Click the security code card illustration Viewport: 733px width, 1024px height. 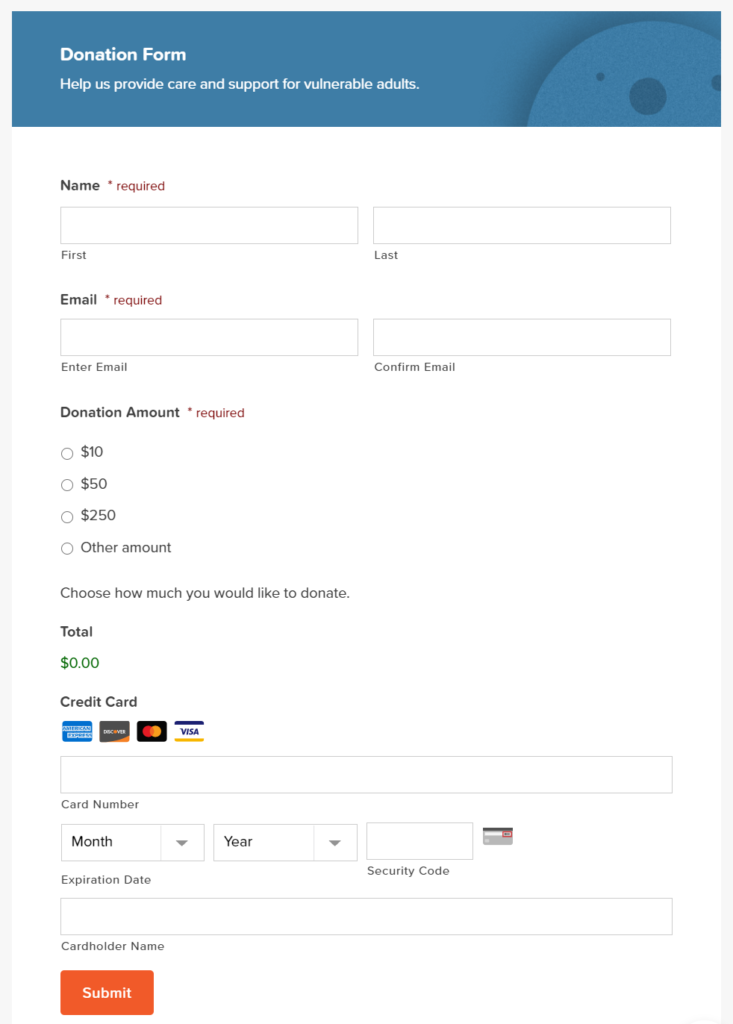[498, 835]
